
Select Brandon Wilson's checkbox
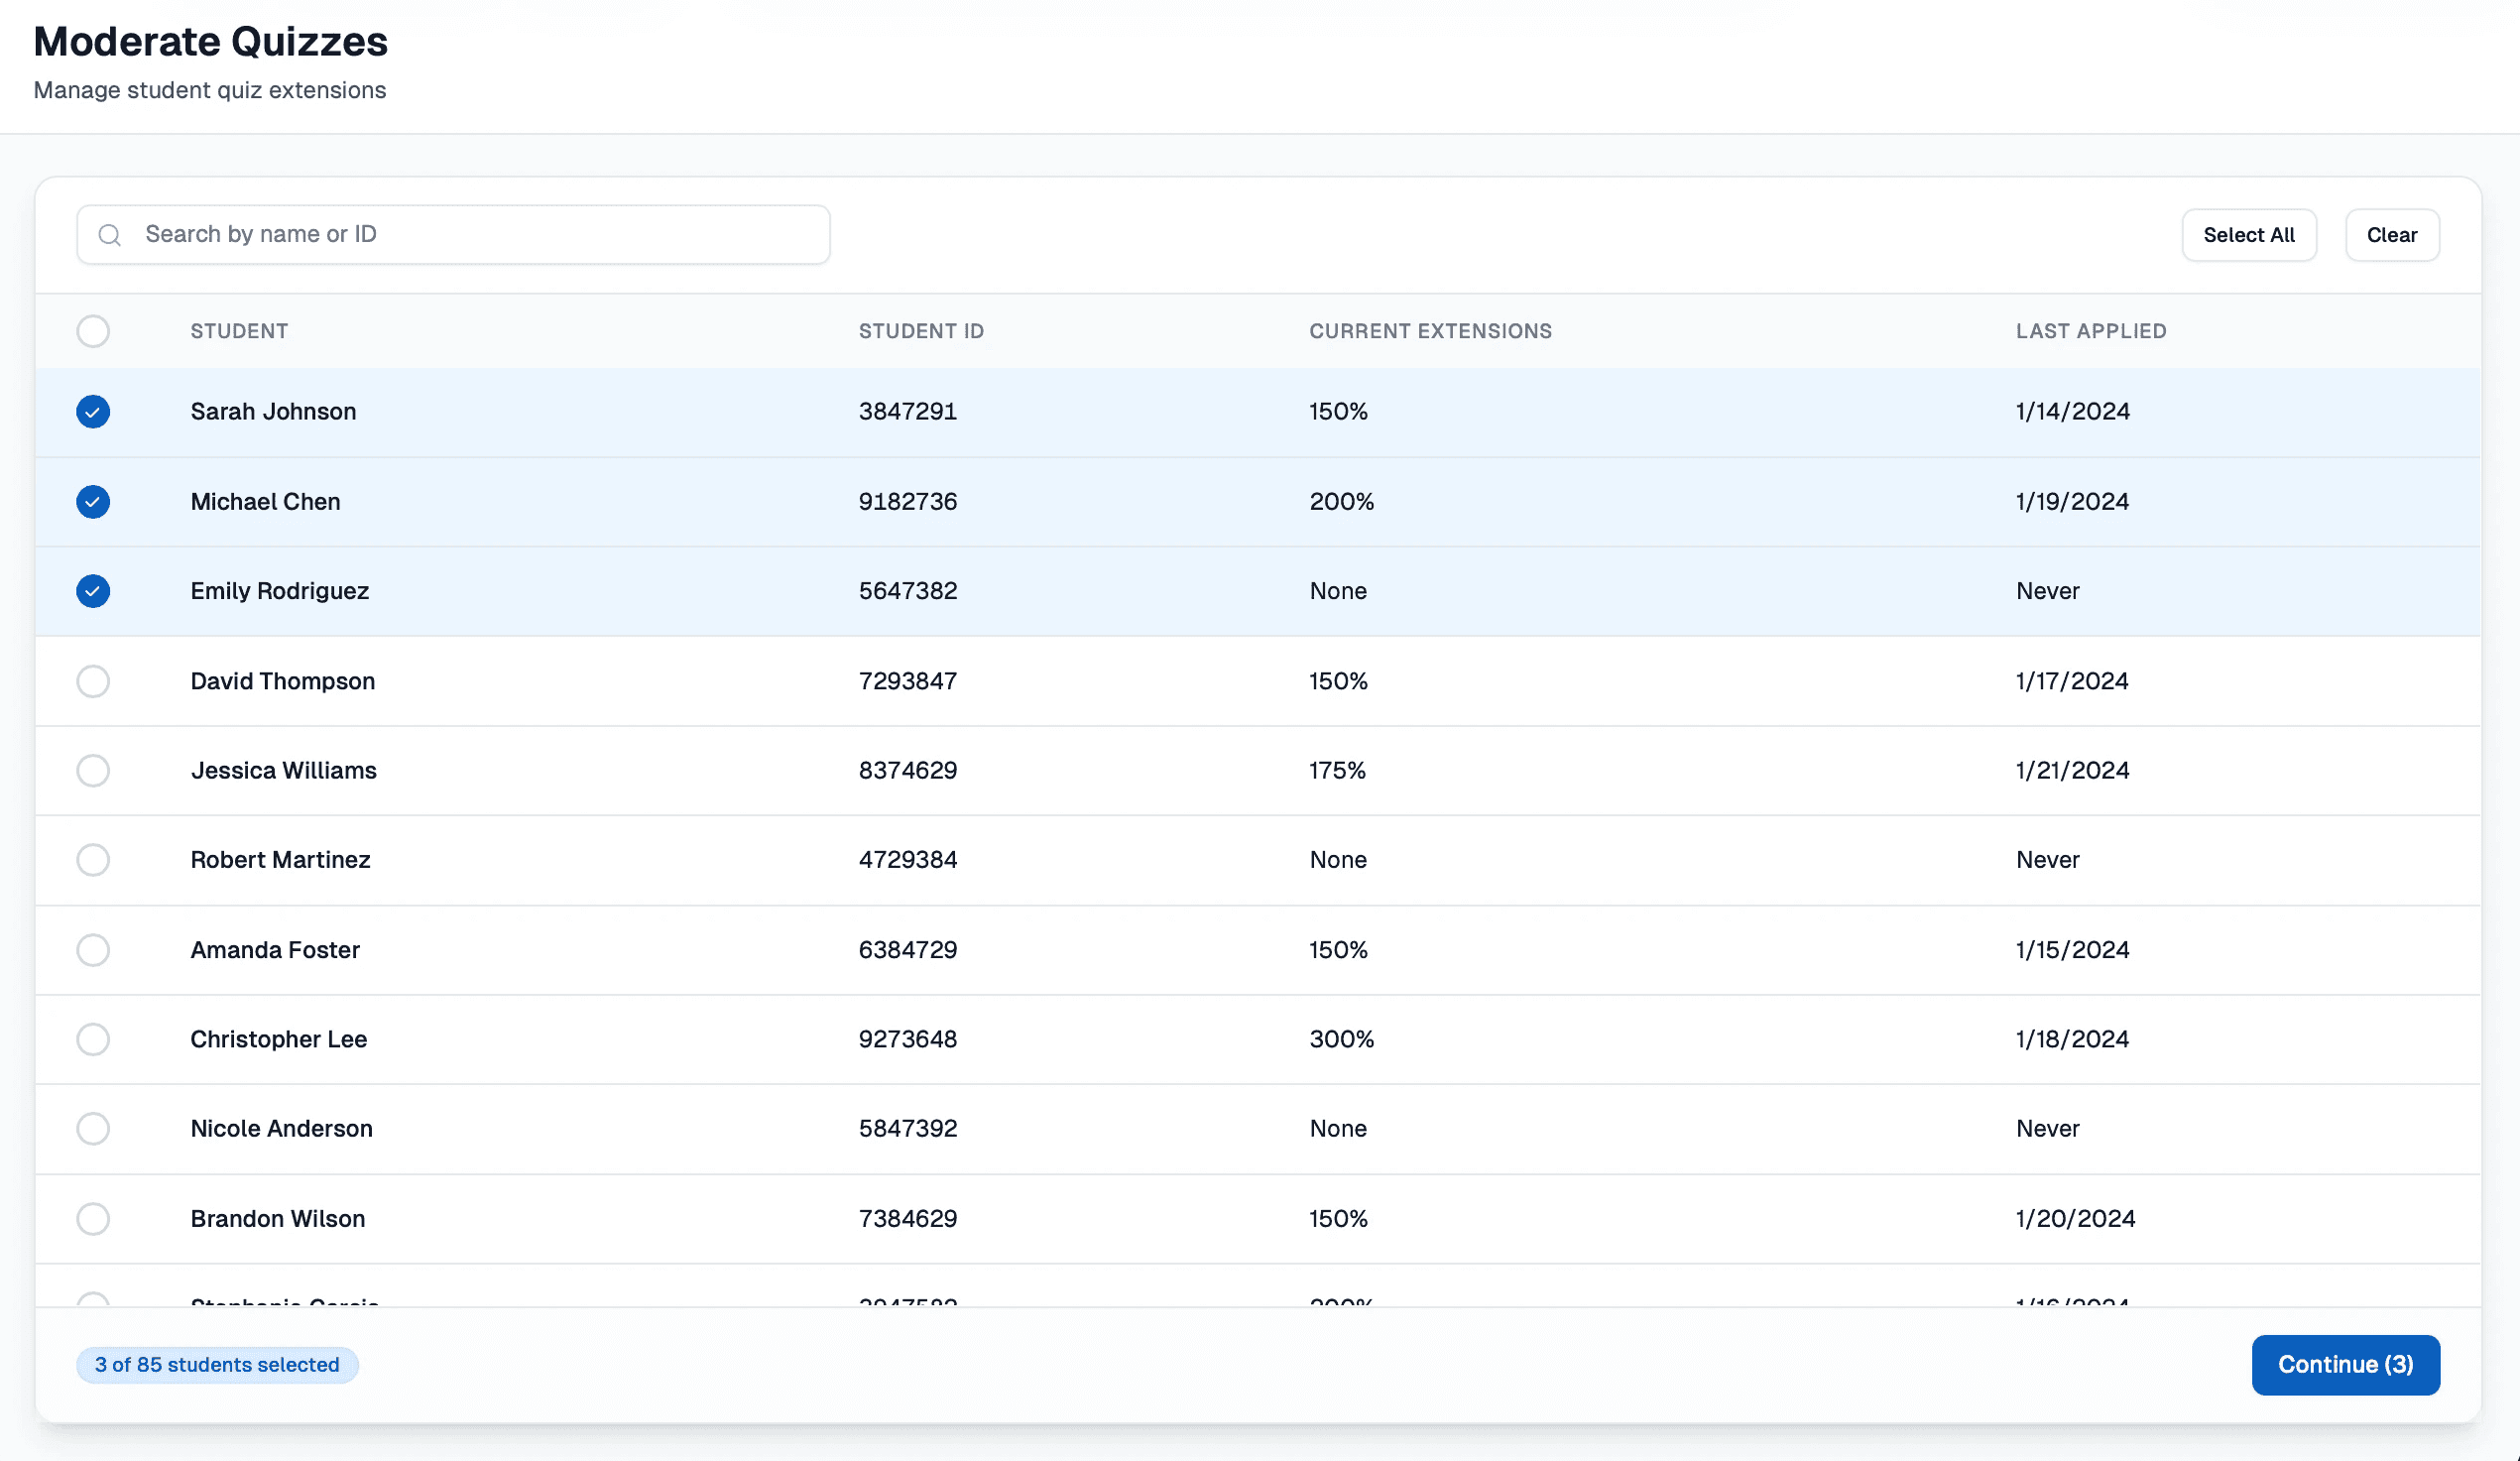(93, 1219)
